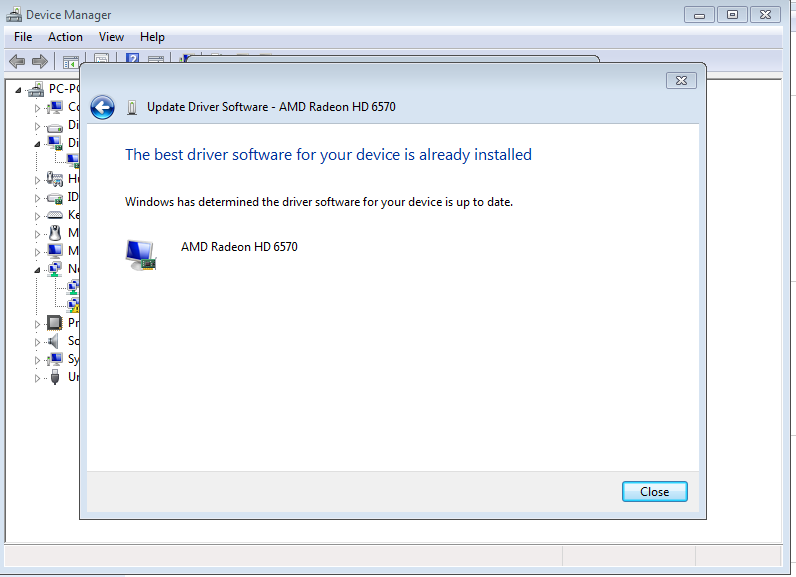Open the Action menu
This screenshot has width=796, height=577.
point(65,37)
